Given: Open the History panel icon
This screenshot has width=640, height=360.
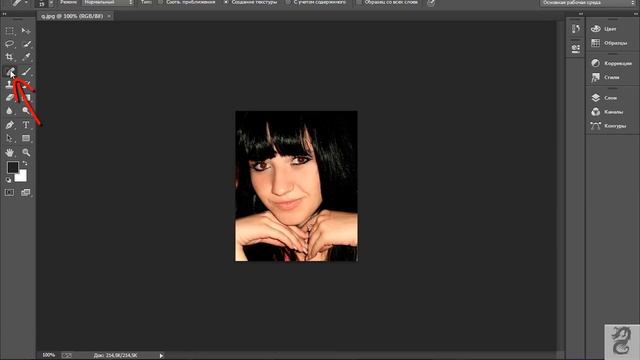Looking at the screenshot, I should tap(576, 29).
